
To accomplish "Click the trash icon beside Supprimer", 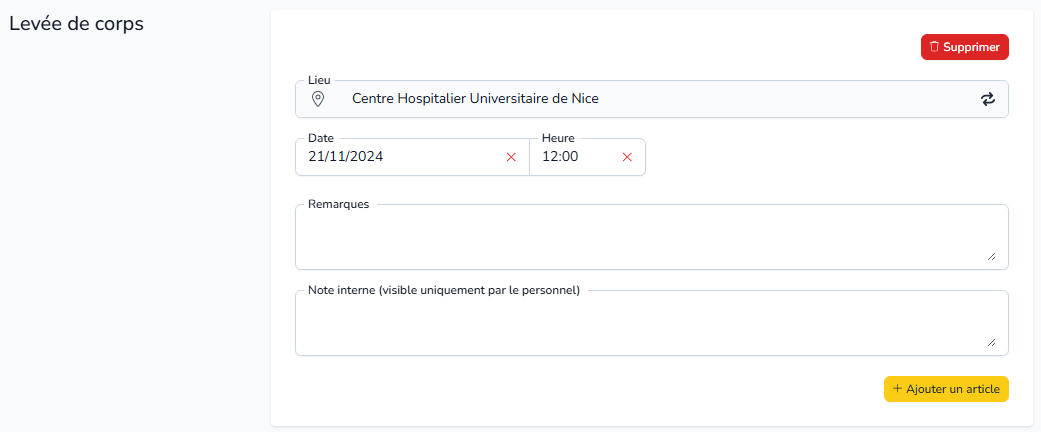I will click(x=934, y=47).
